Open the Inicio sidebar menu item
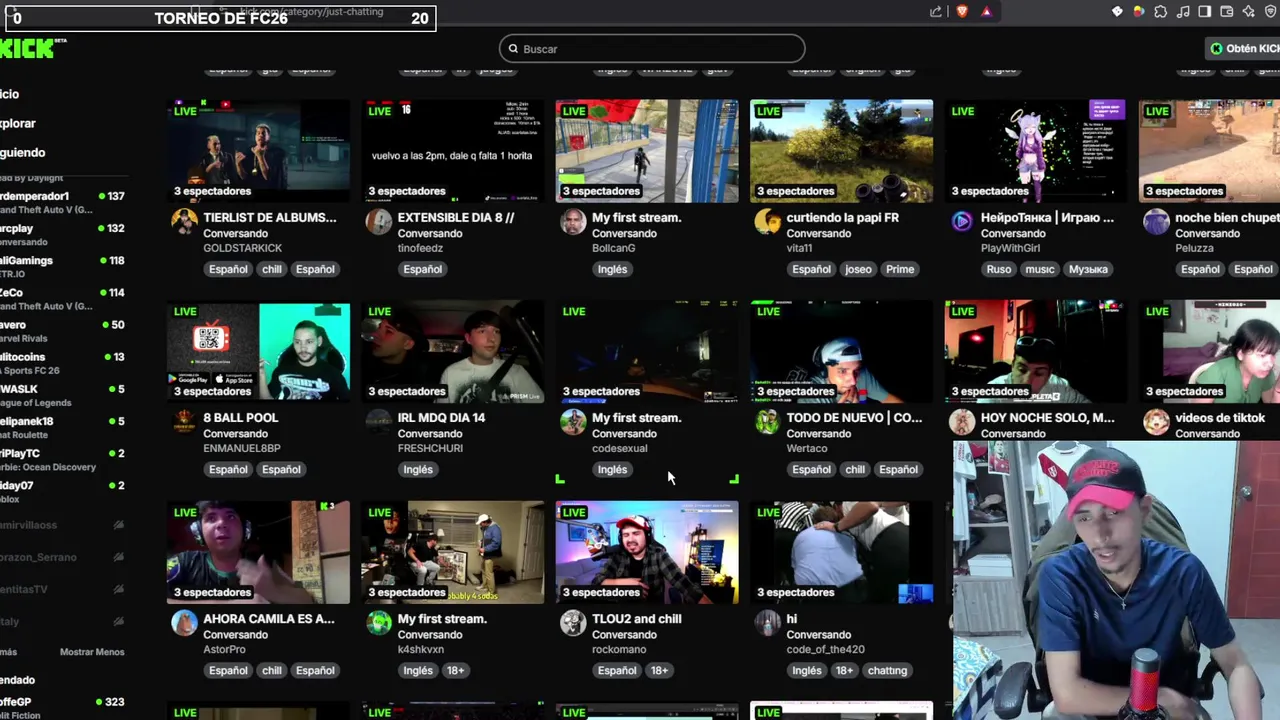The width and height of the screenshot is (1280, 720). coord(10,94)
